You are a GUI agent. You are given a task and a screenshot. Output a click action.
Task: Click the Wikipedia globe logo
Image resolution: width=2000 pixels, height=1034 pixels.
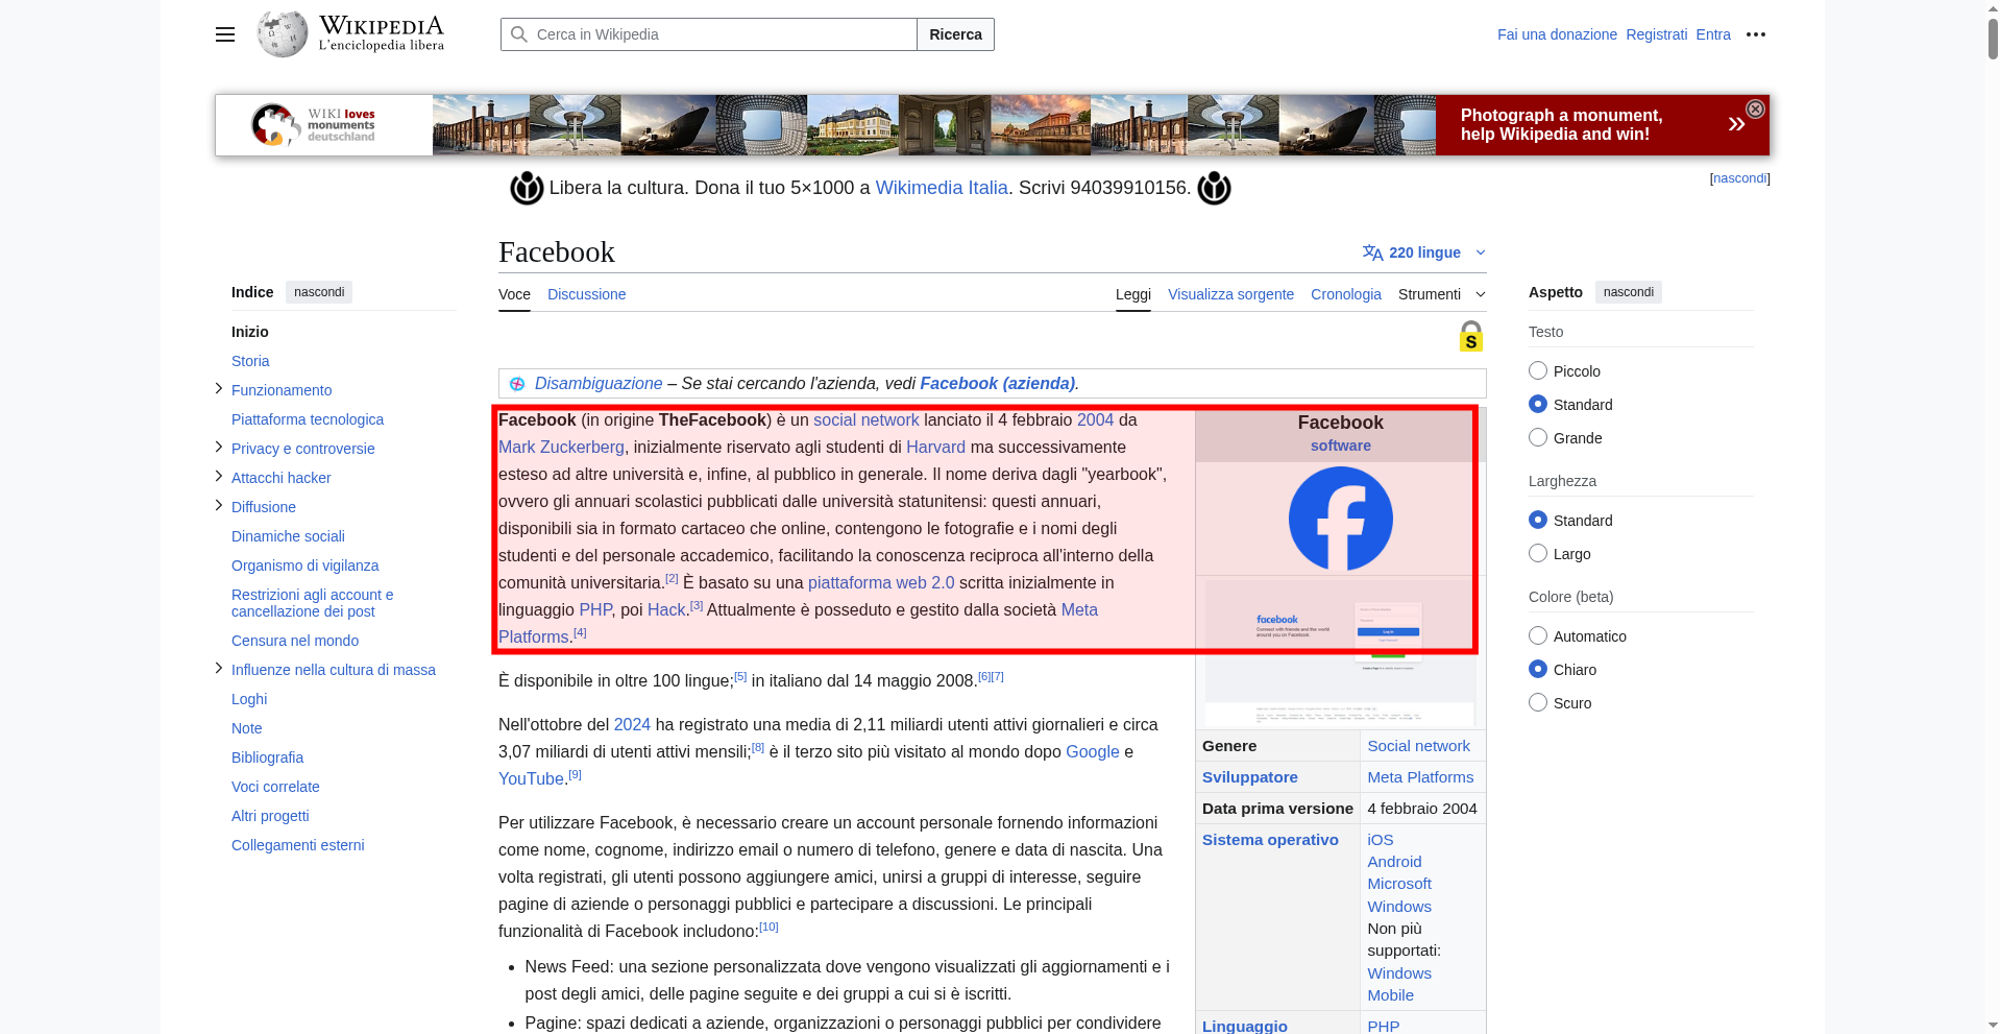[x=282, y=34]
